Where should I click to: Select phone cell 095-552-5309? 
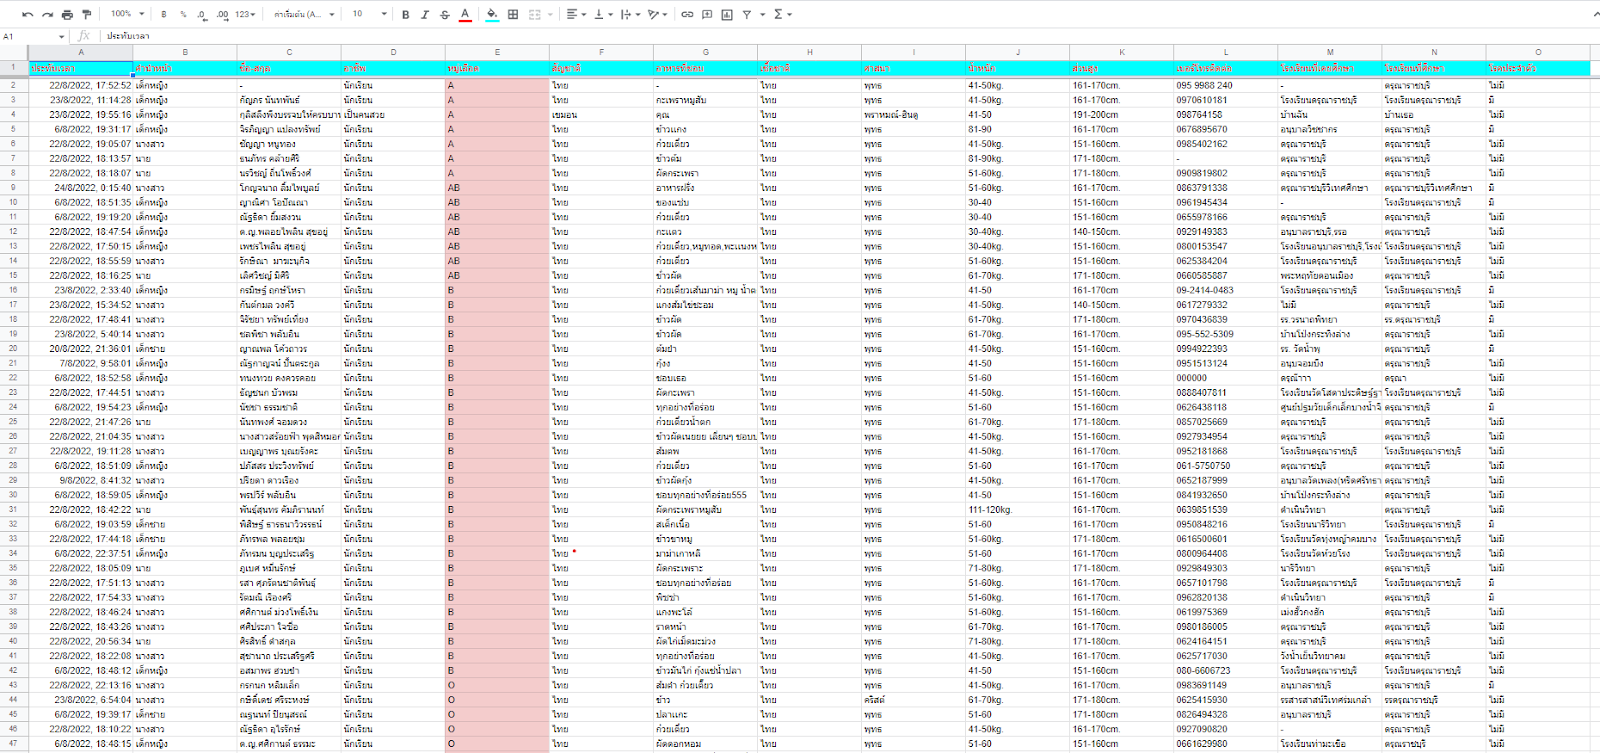point(1225,334)
